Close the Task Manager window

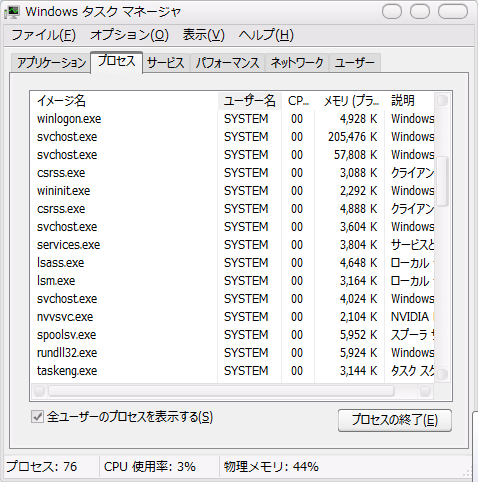[453, 12]
